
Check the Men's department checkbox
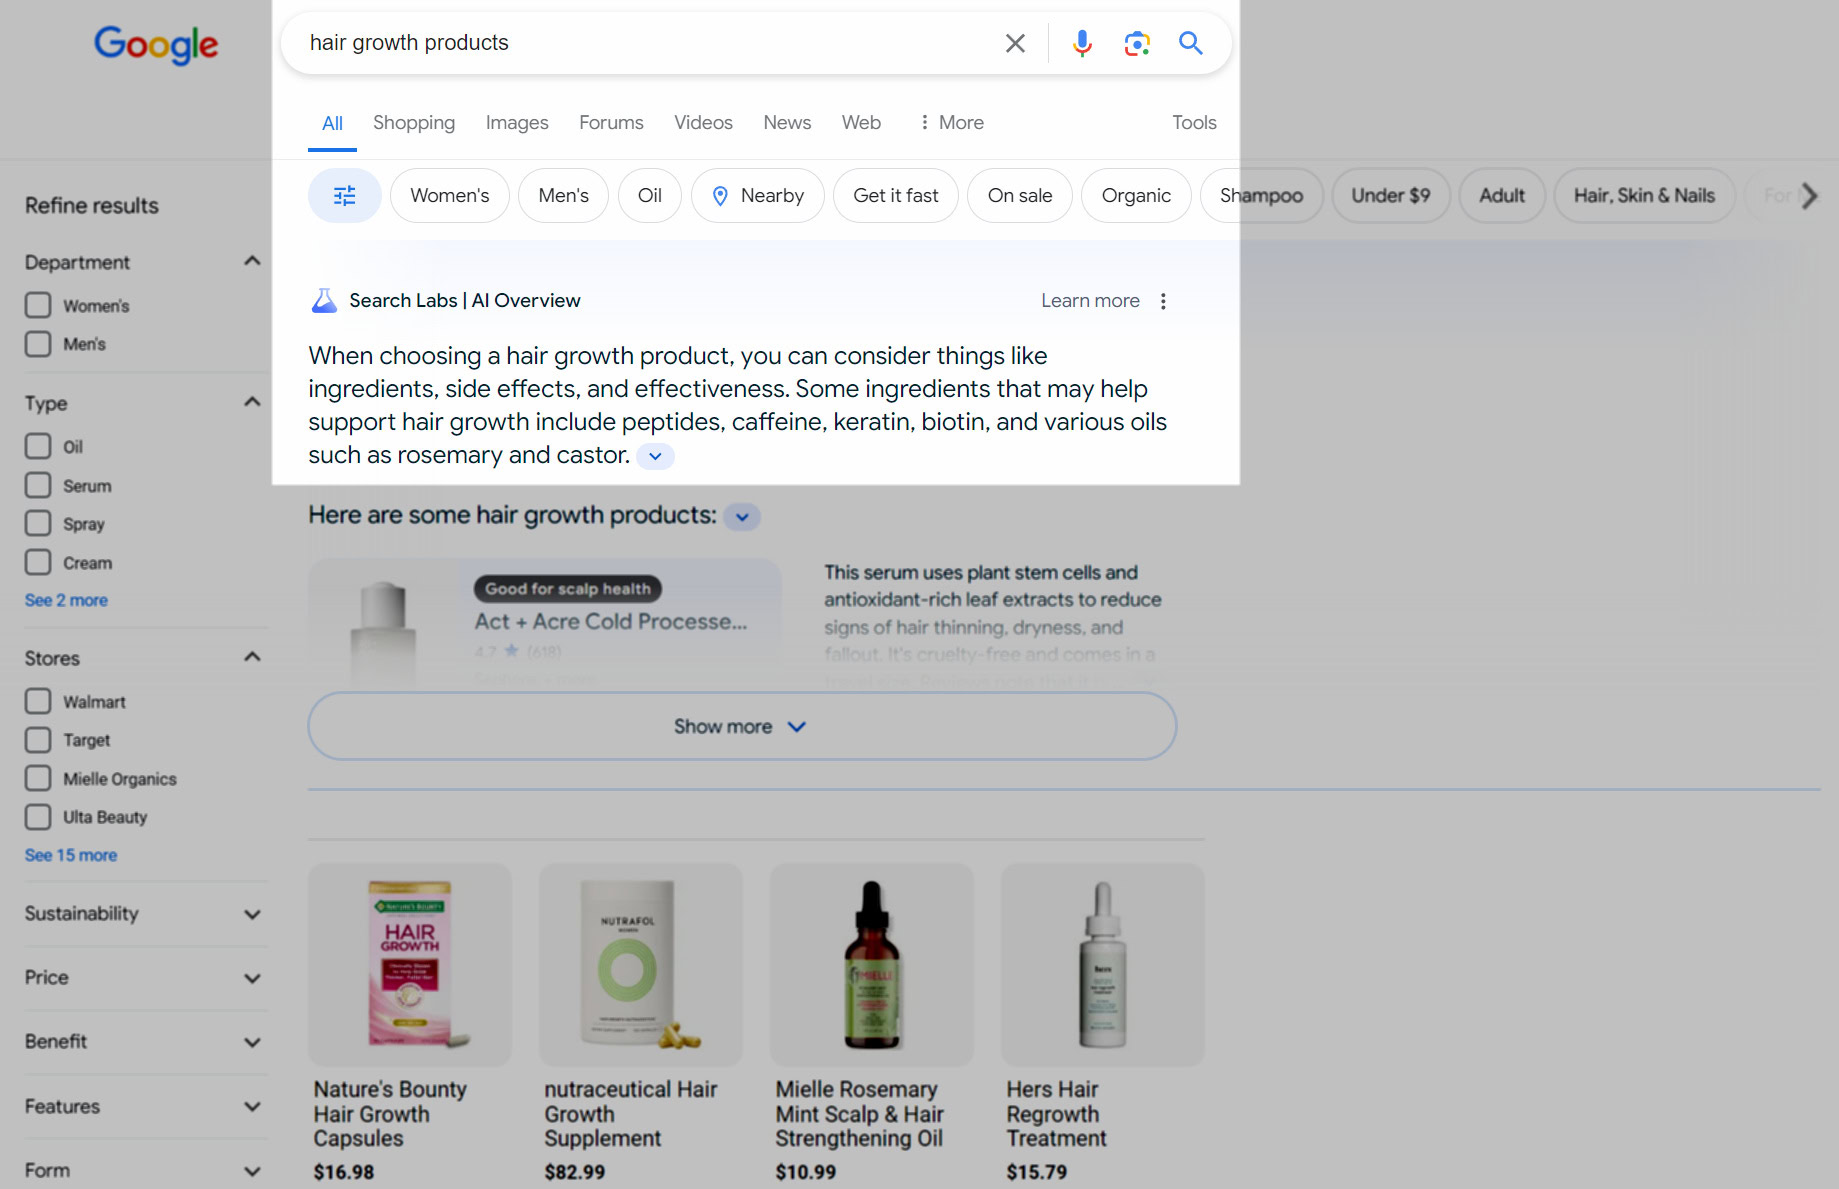pyautogui.click(x=38, y=344)
